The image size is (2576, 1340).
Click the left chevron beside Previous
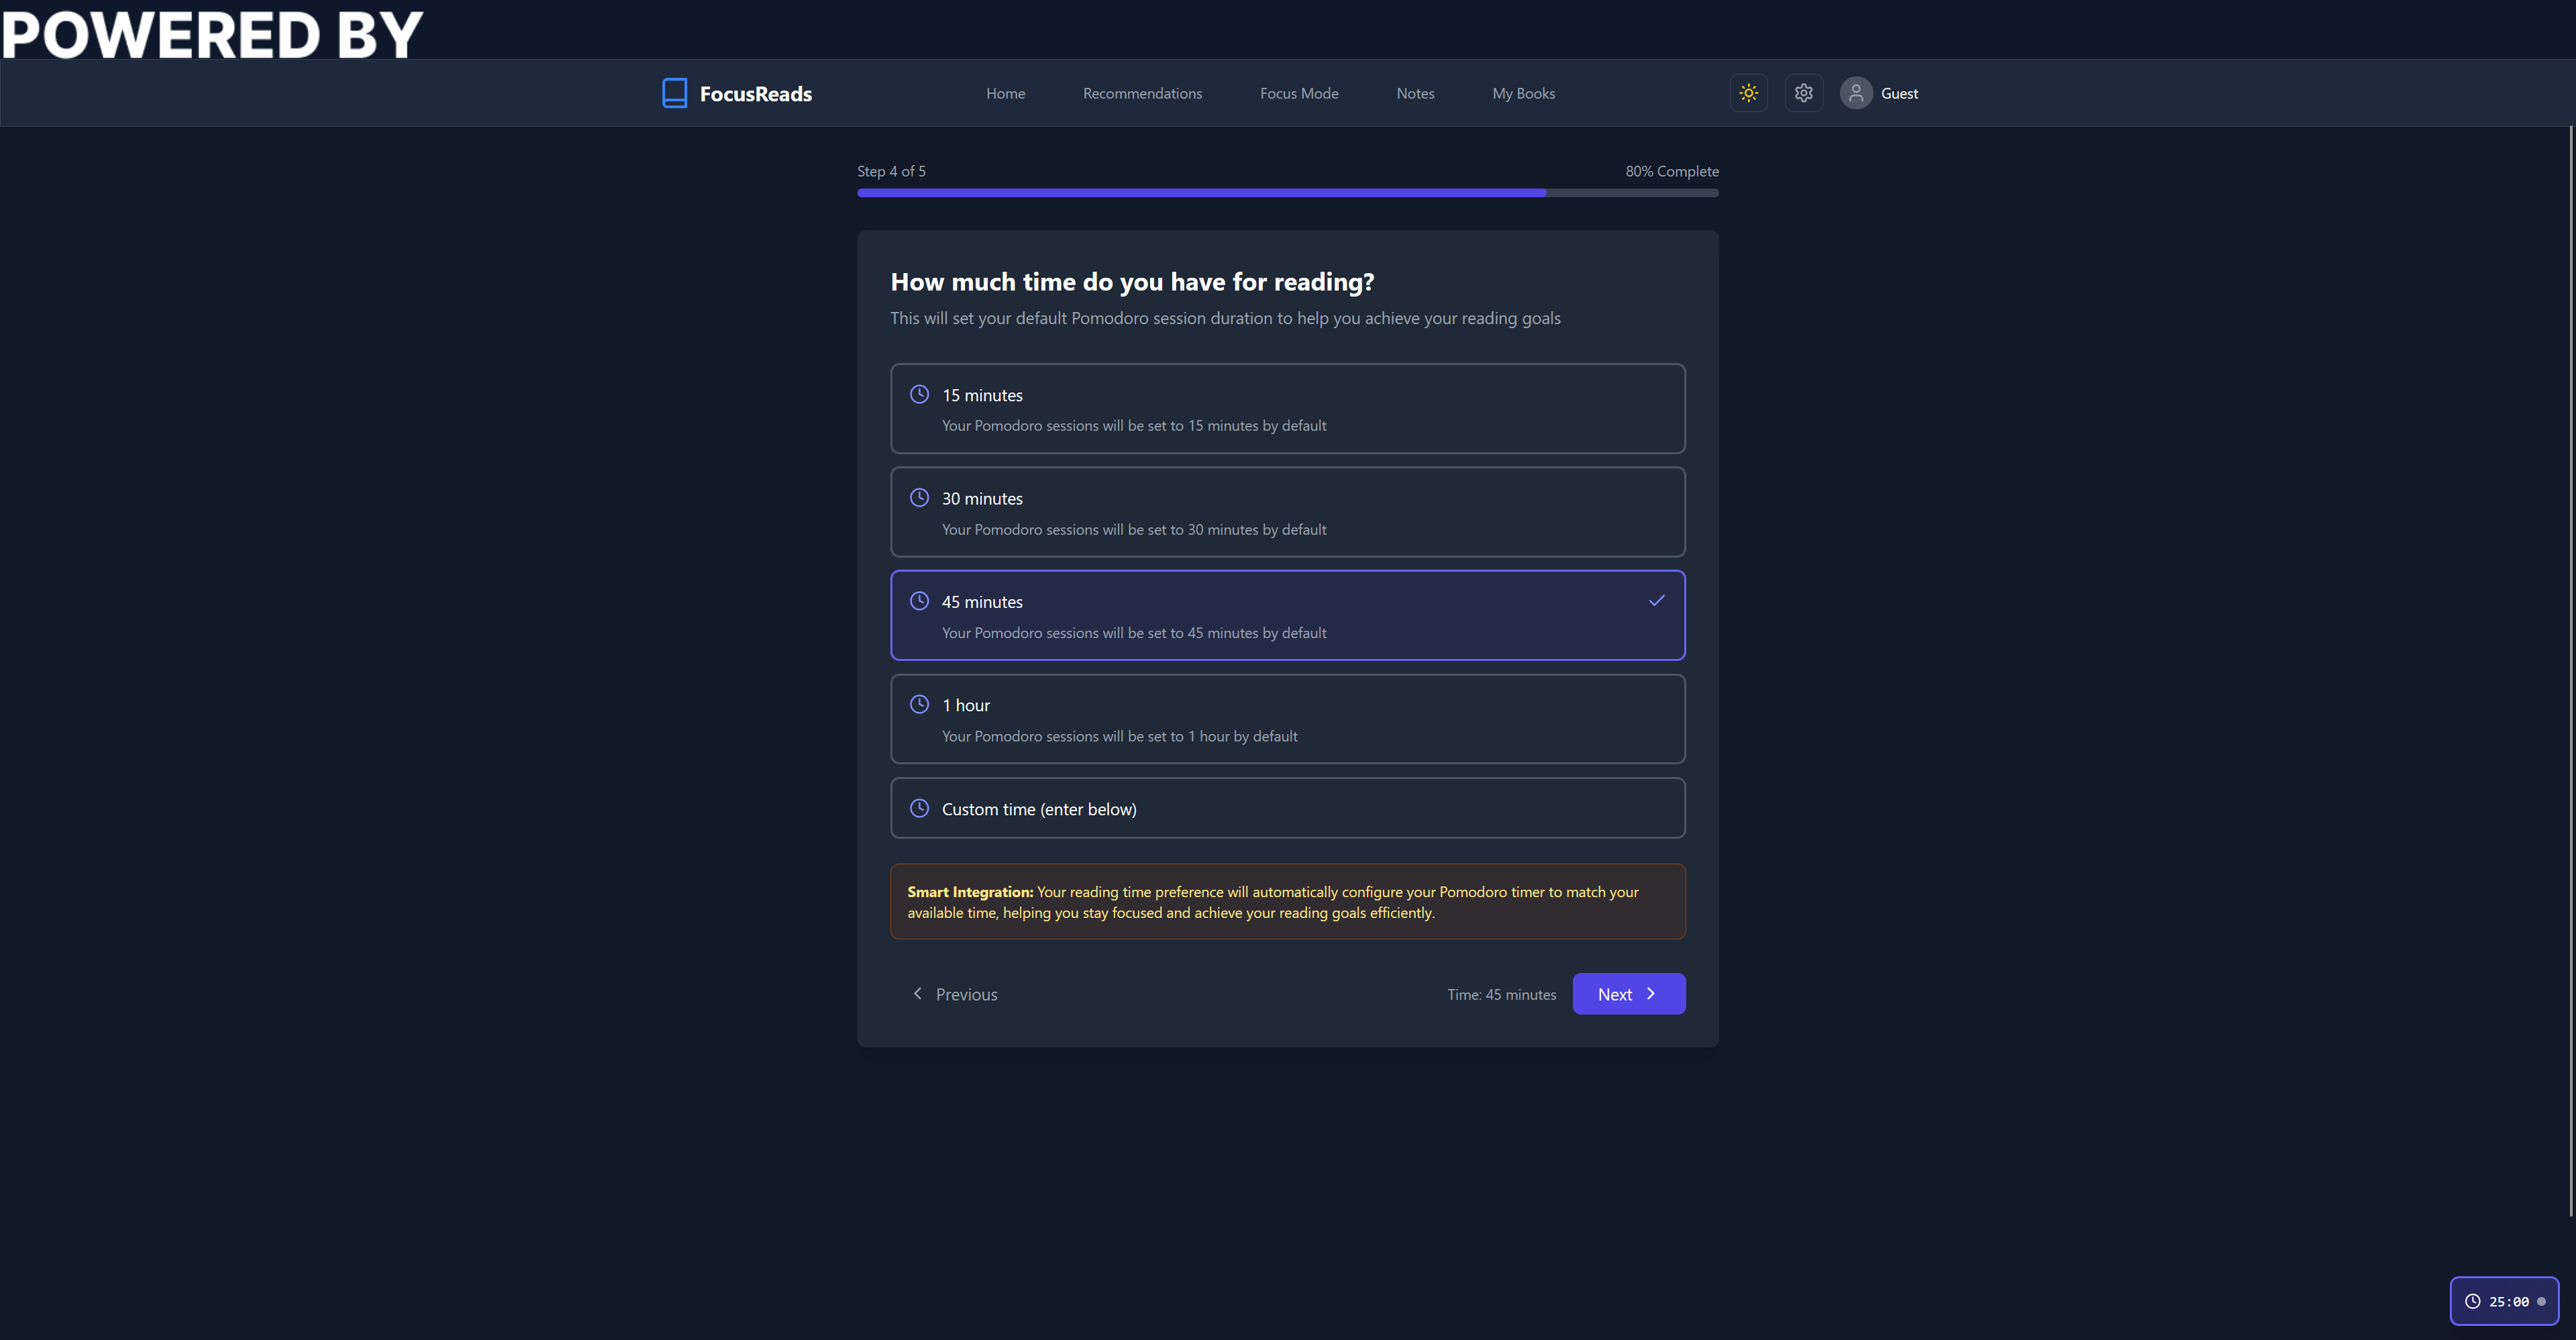coord(917,993)
